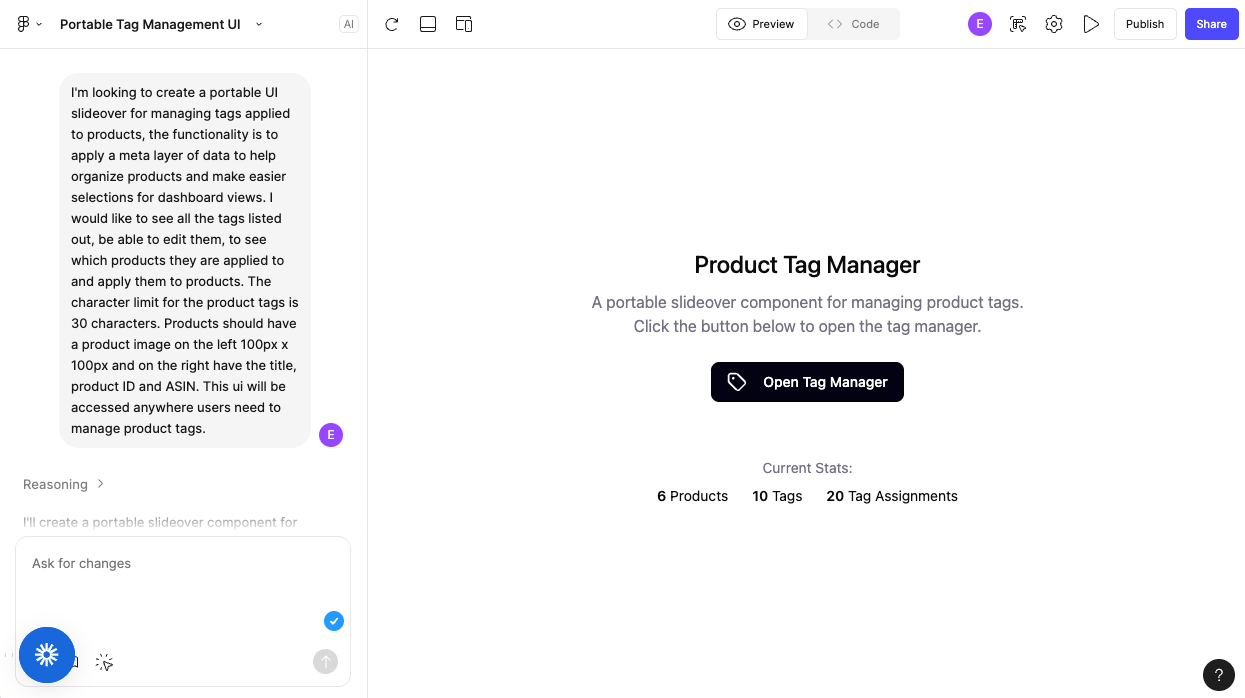Click the purple E user avatar in toolbar
This screenshot has height=698, width=1245.
979,24
